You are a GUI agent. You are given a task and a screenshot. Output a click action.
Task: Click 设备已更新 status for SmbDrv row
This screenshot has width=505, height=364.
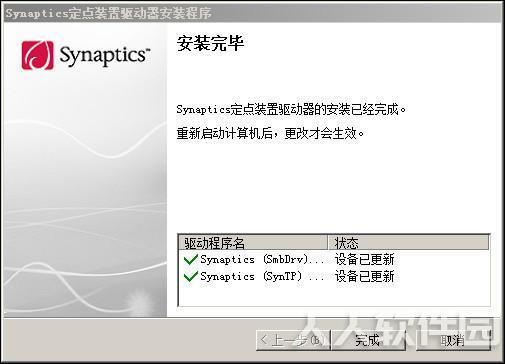click(364, 260)
